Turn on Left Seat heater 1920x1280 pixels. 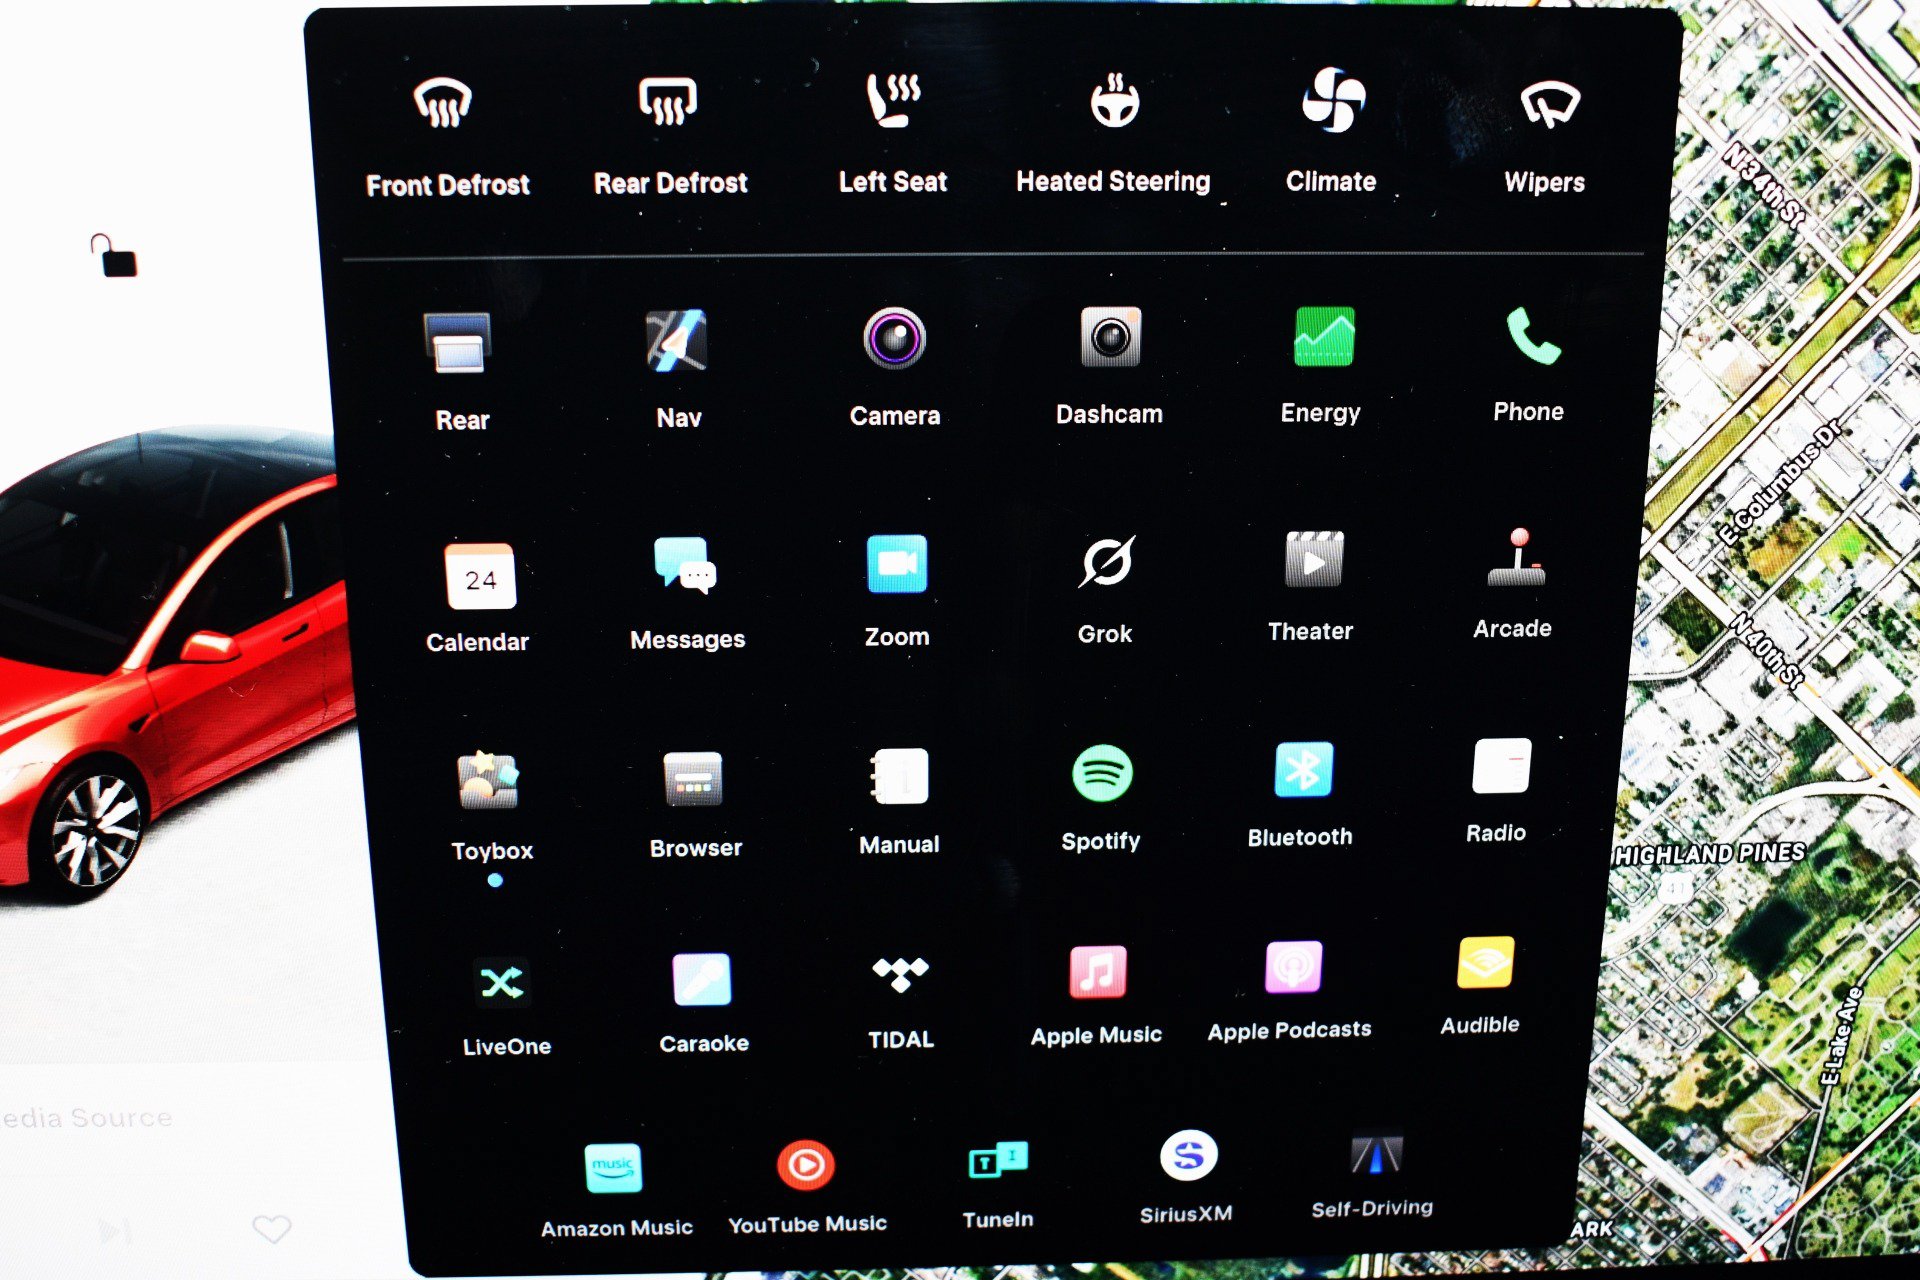(x=892, y=133)
